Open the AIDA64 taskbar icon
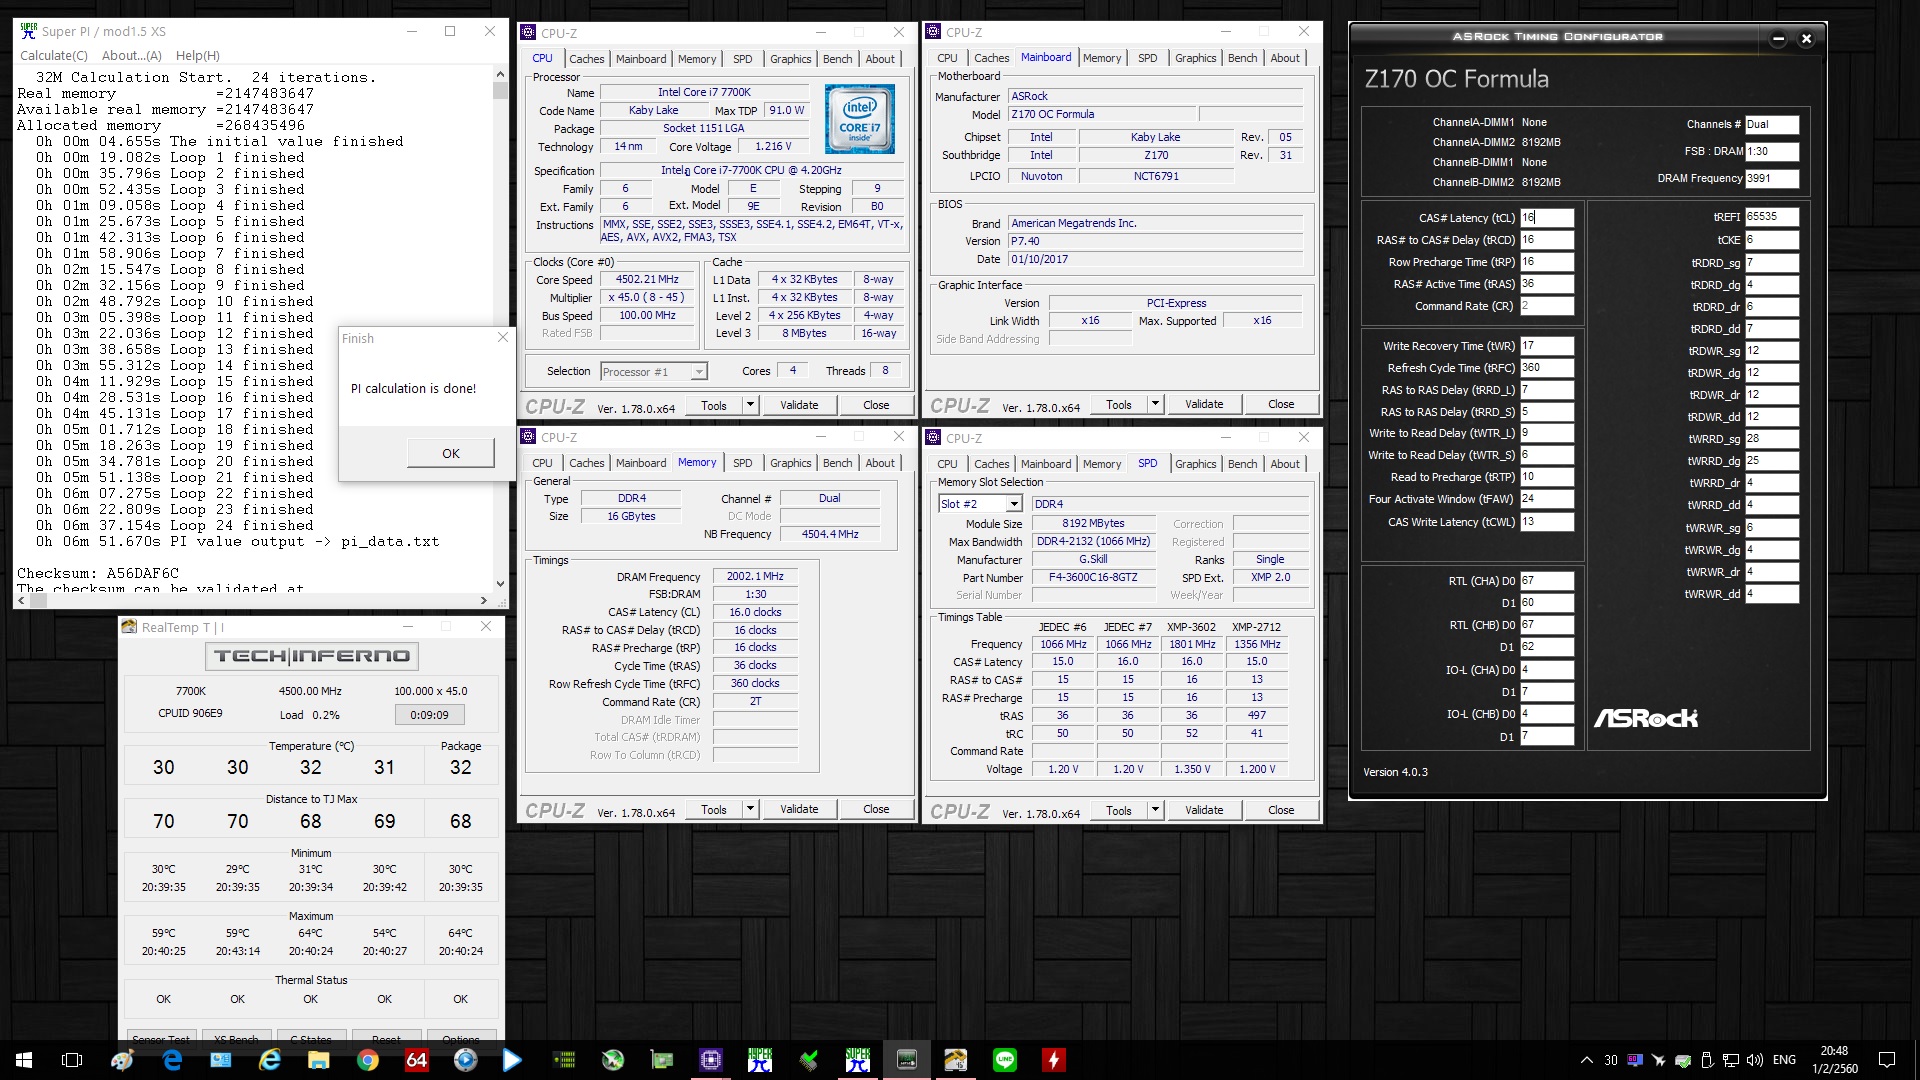The height and width of the screenshot is (1080, 1920). pos(416,1060)
